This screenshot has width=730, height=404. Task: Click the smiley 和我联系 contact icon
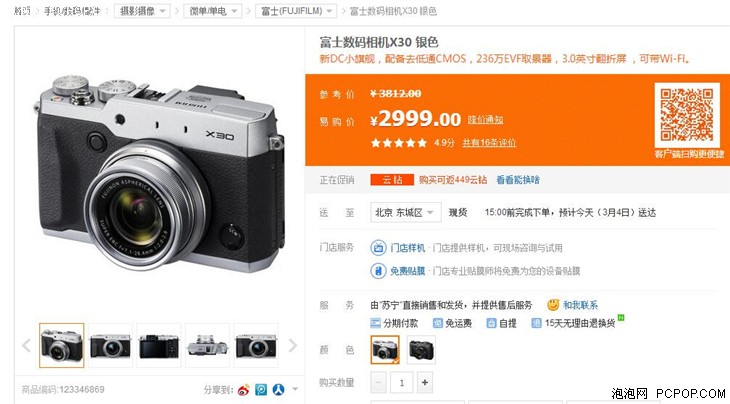(553, 305)
